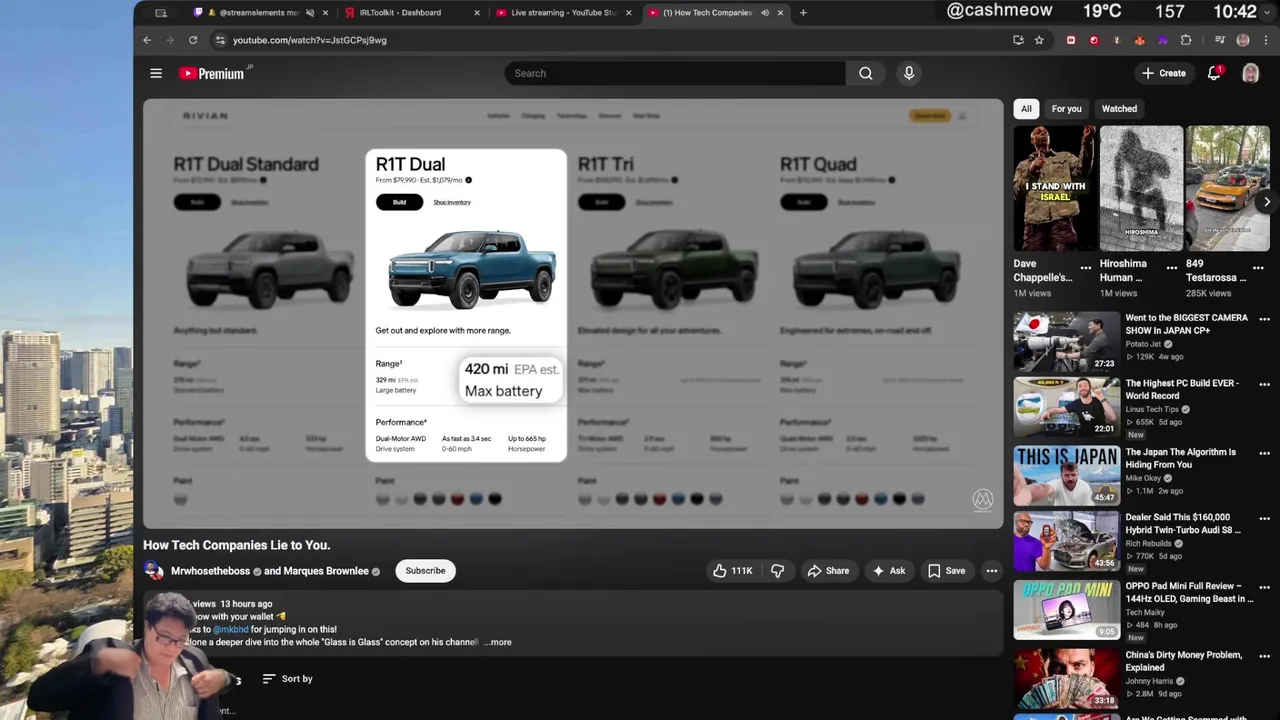This screenshot has width=1280, height=720.
Task: Open a new browser tab with the plus icon
Action: (x=803, y=13)
